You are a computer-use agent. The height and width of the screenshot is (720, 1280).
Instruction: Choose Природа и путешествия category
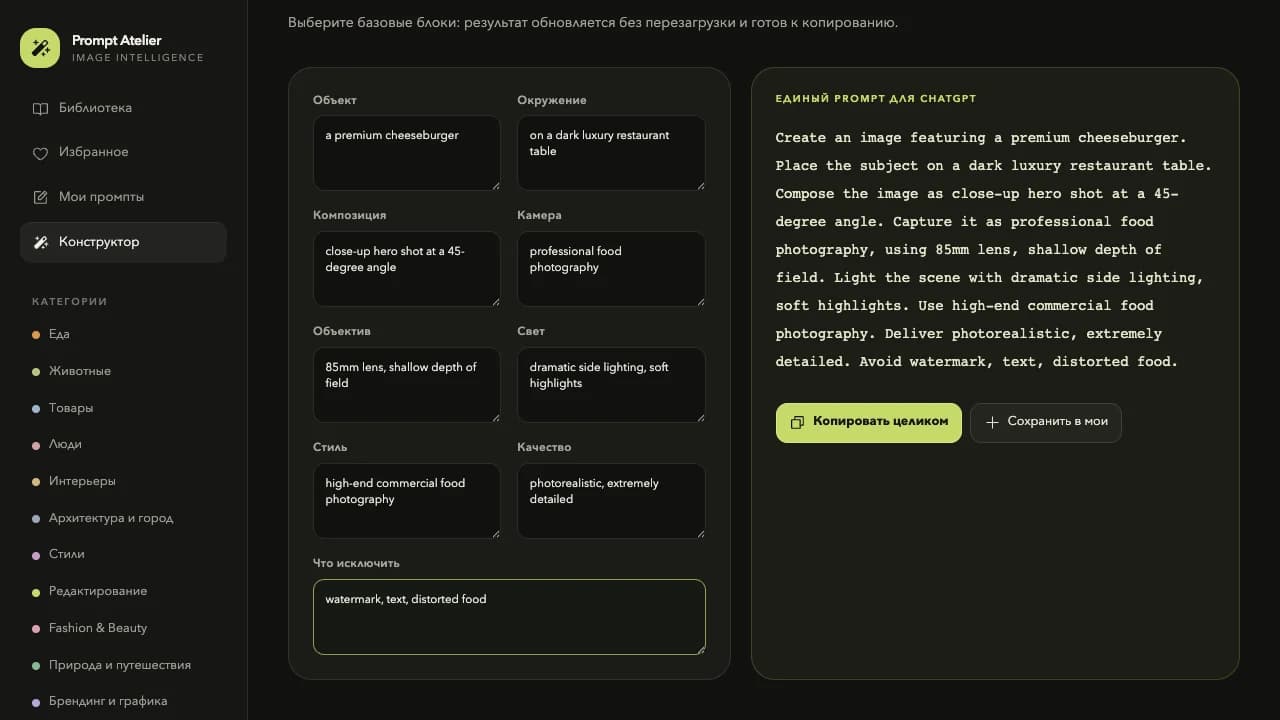click(123, 665)
